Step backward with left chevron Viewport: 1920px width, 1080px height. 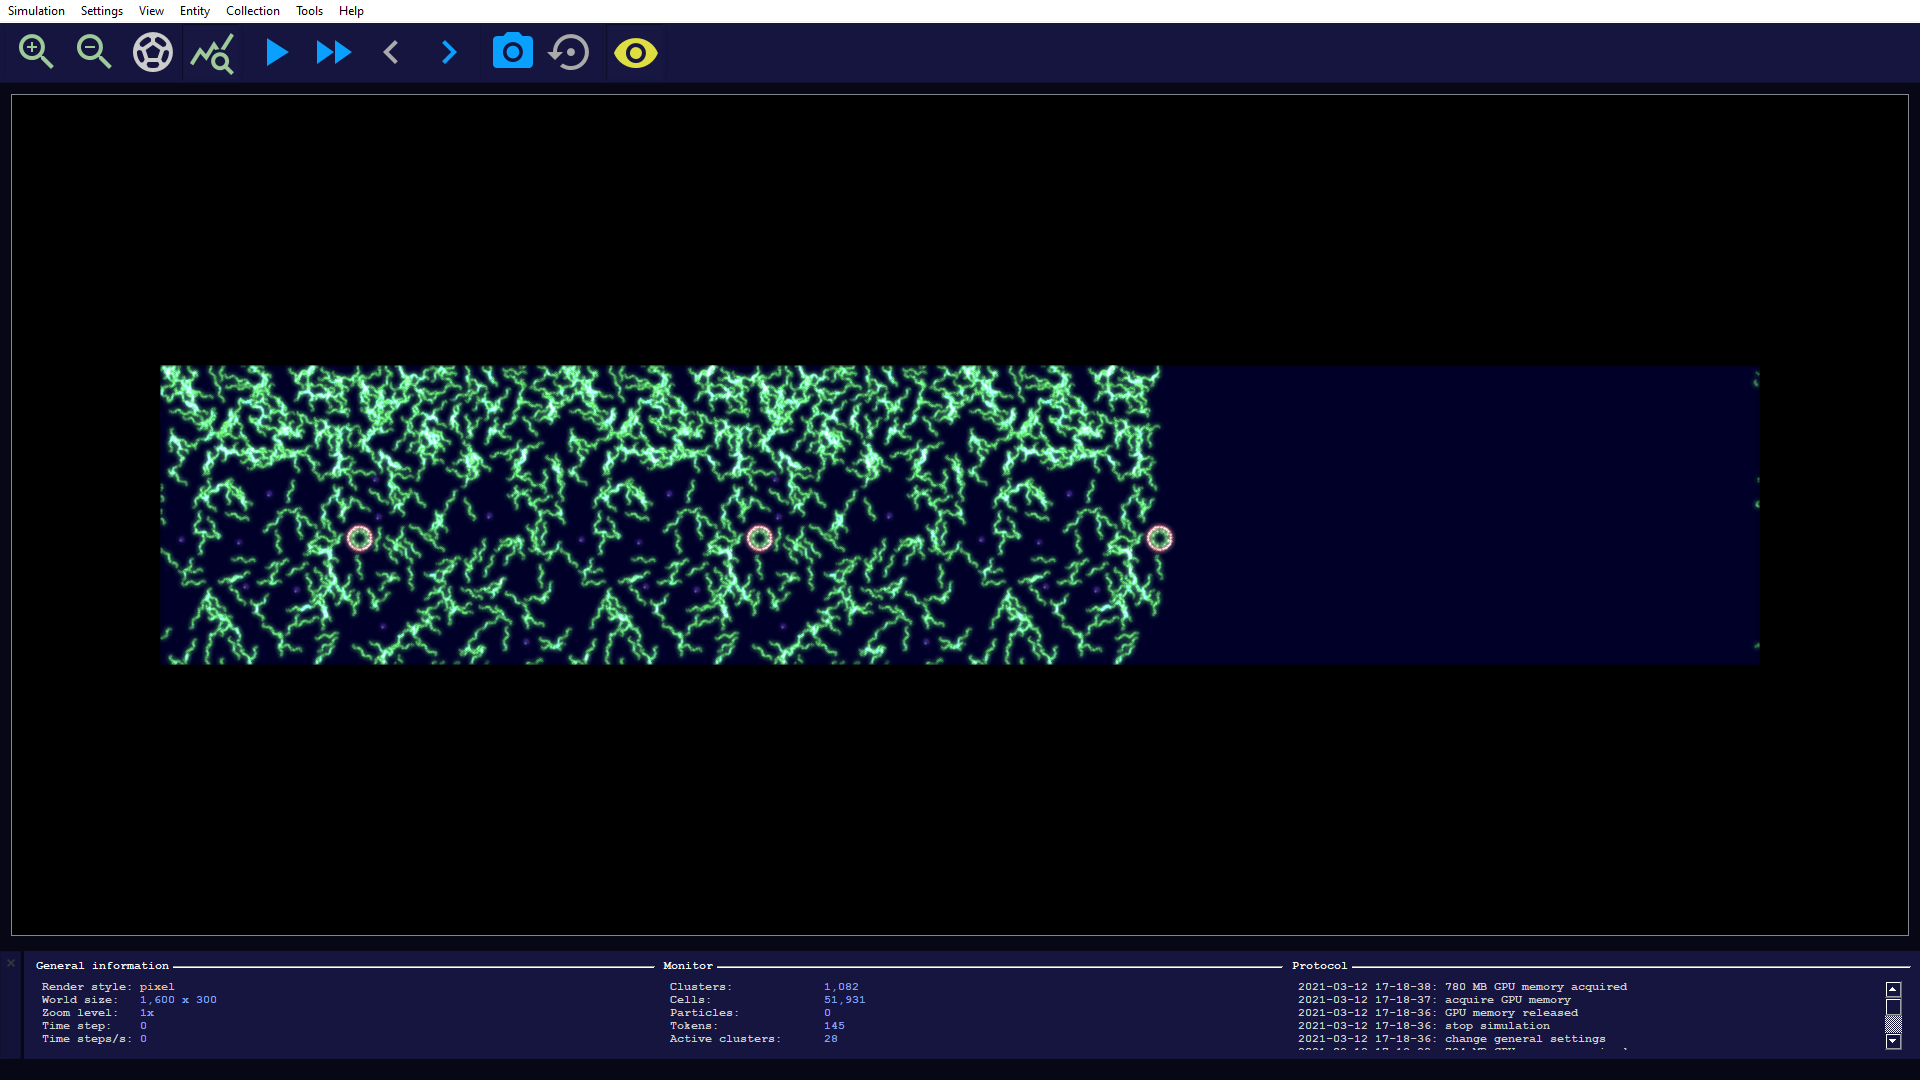coord(391,52)
